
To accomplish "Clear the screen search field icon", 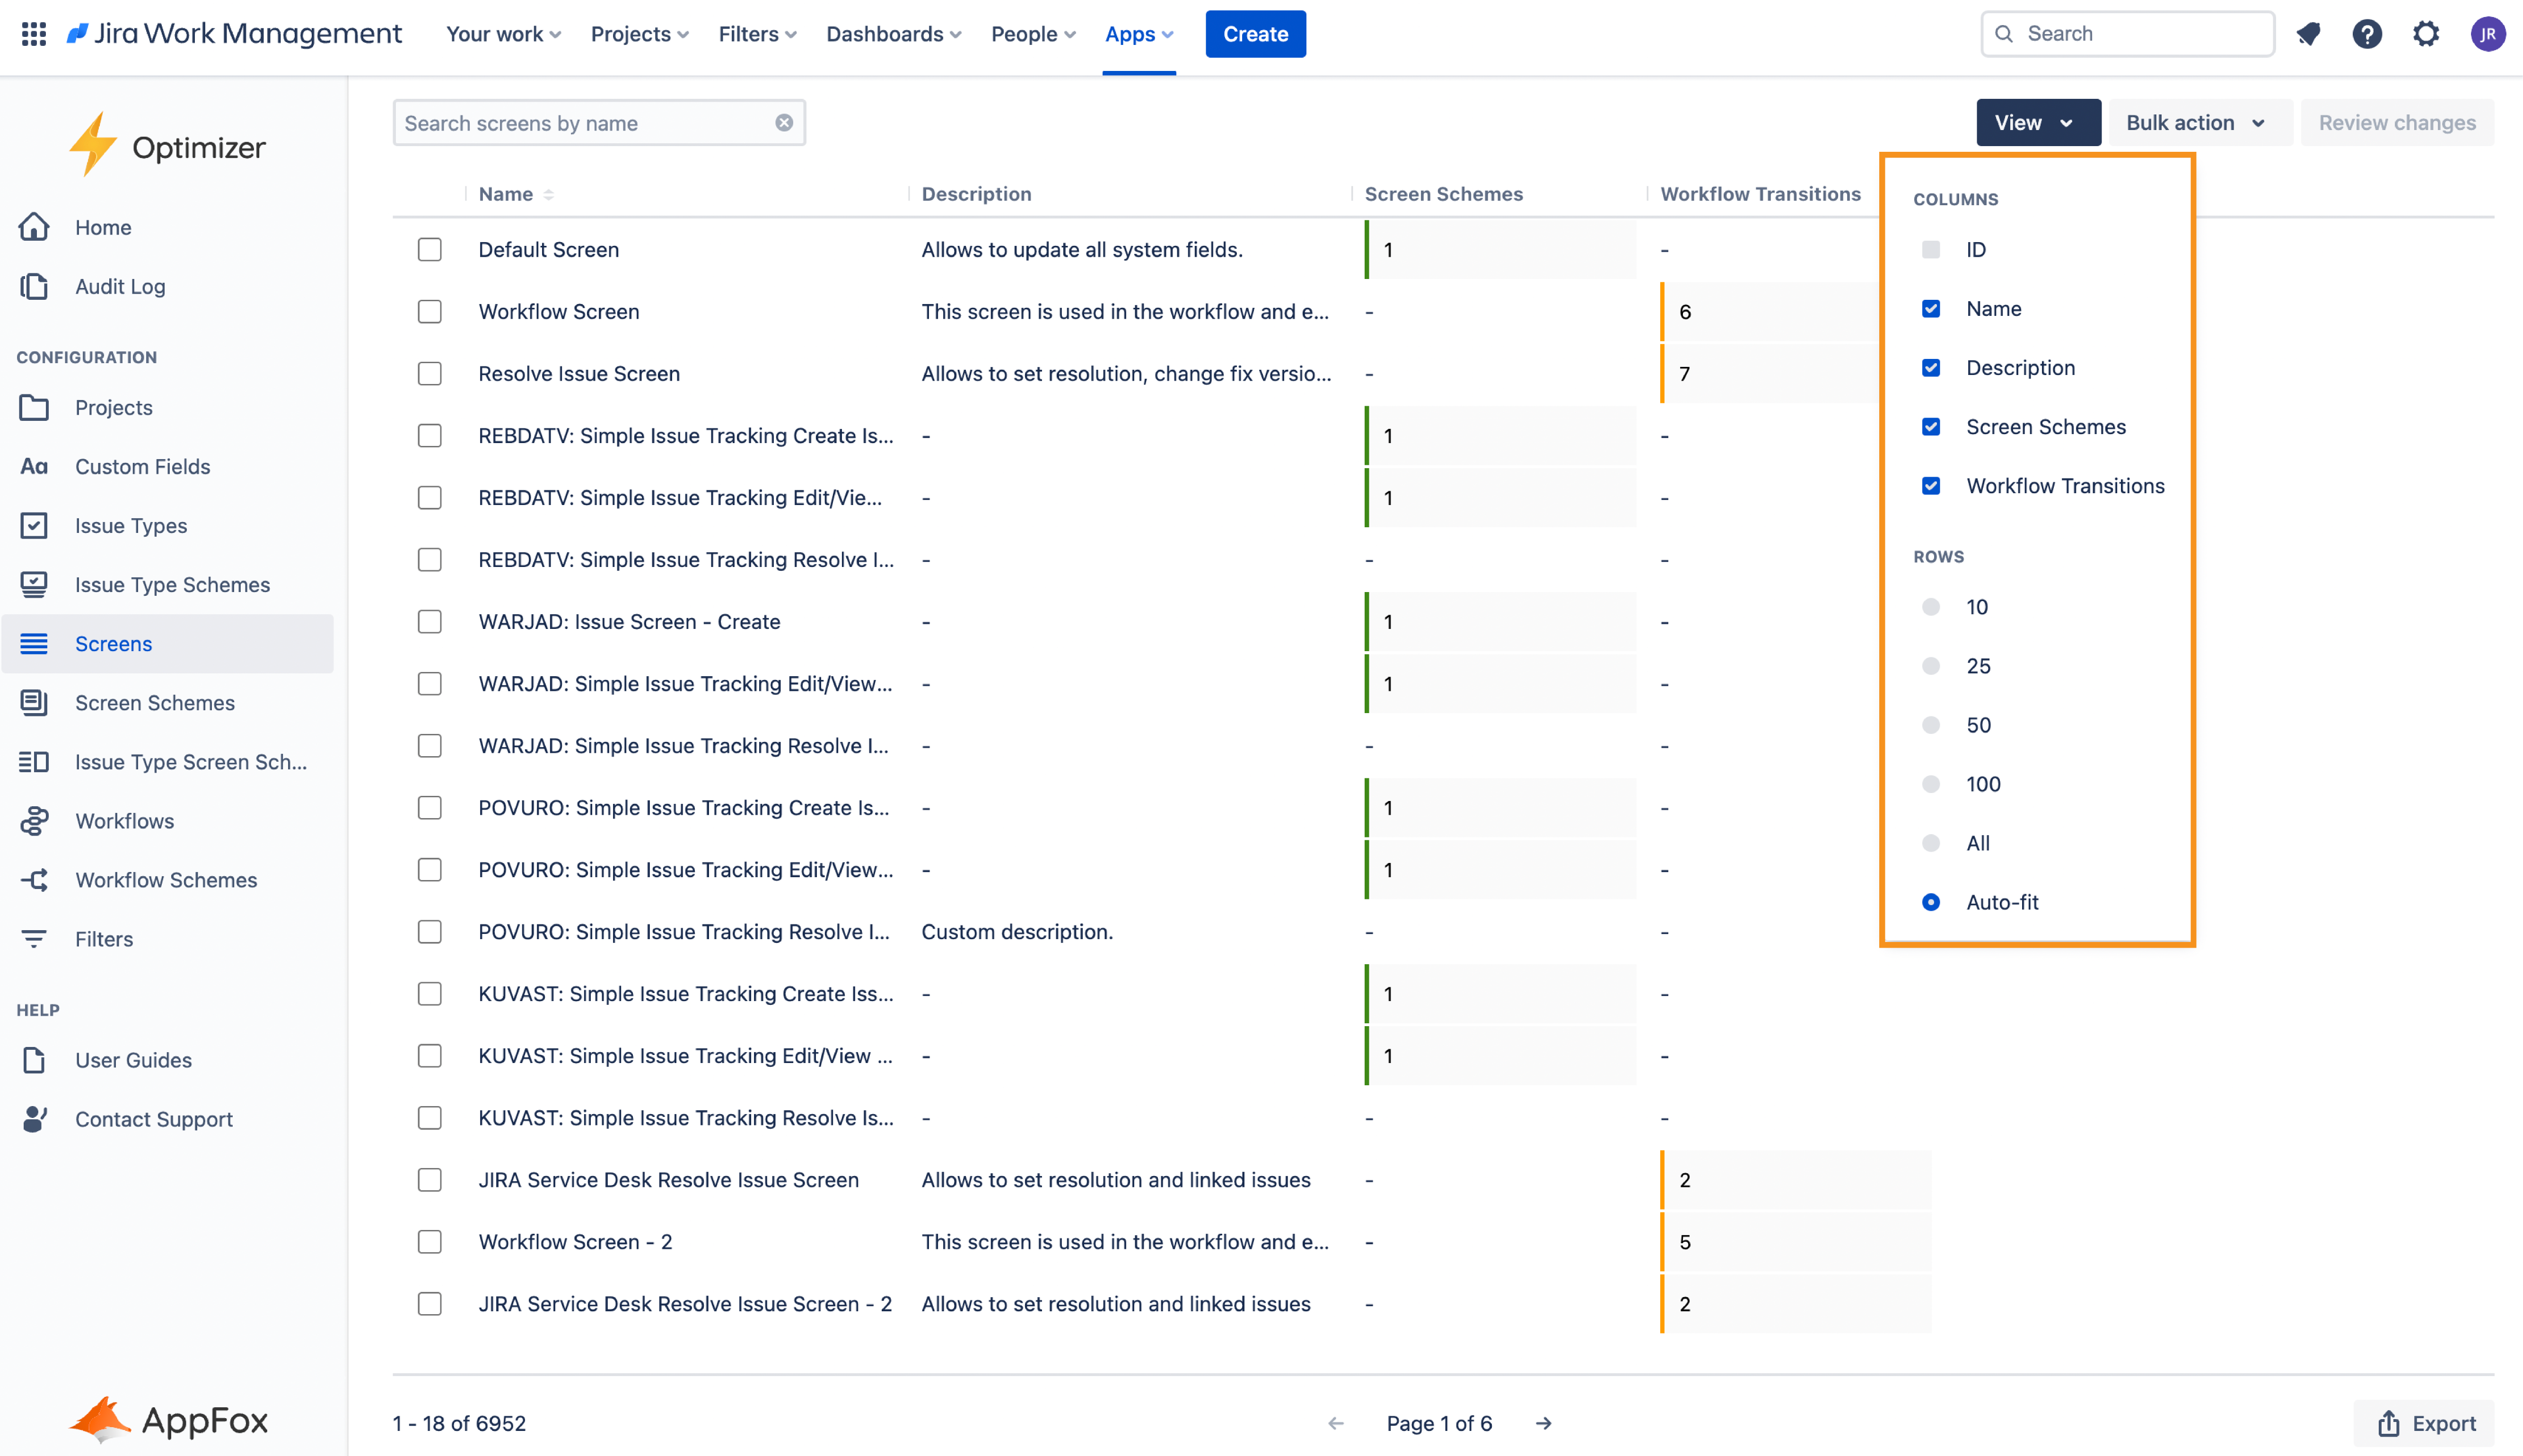I will (x=784, y=123).
